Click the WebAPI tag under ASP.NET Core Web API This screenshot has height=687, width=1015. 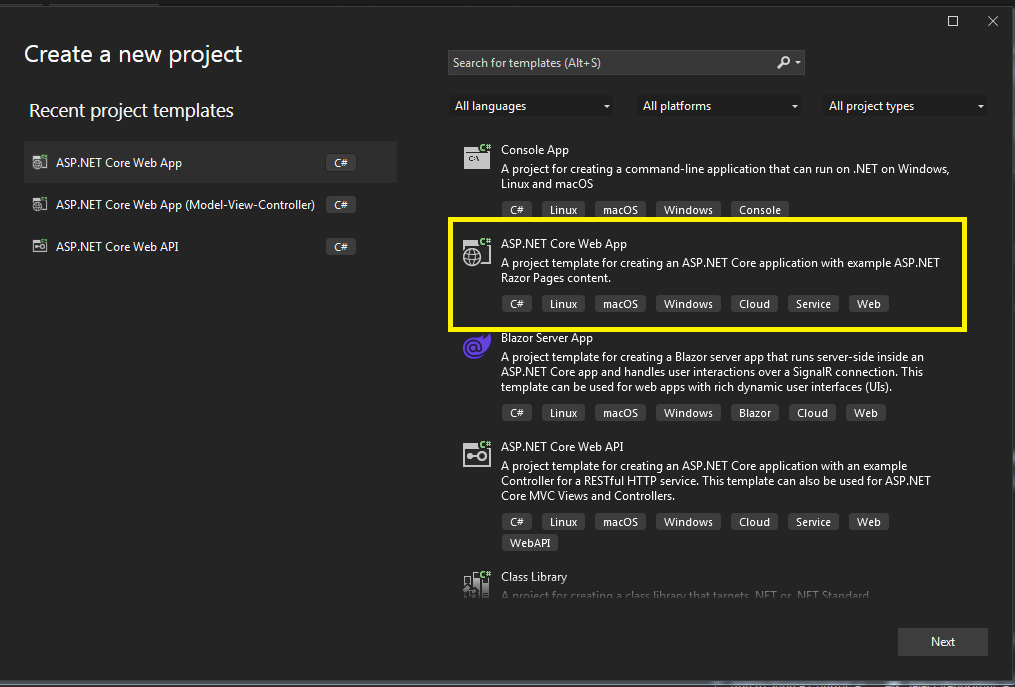pos(529,542)
